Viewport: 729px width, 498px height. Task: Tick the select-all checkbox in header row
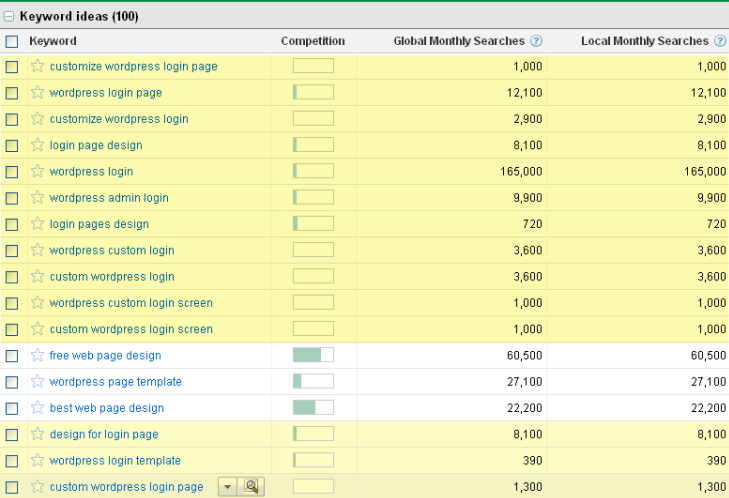pyautogui.click(x=12, y=42)
